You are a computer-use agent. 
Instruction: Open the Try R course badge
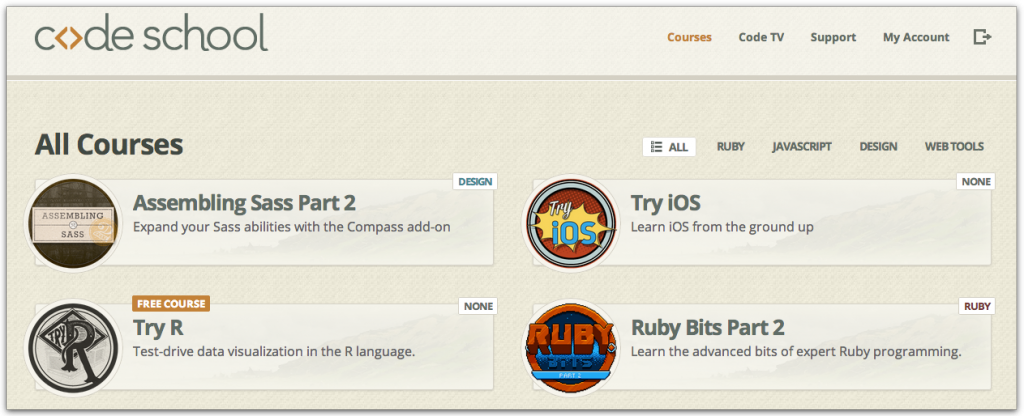coord(73,348)
